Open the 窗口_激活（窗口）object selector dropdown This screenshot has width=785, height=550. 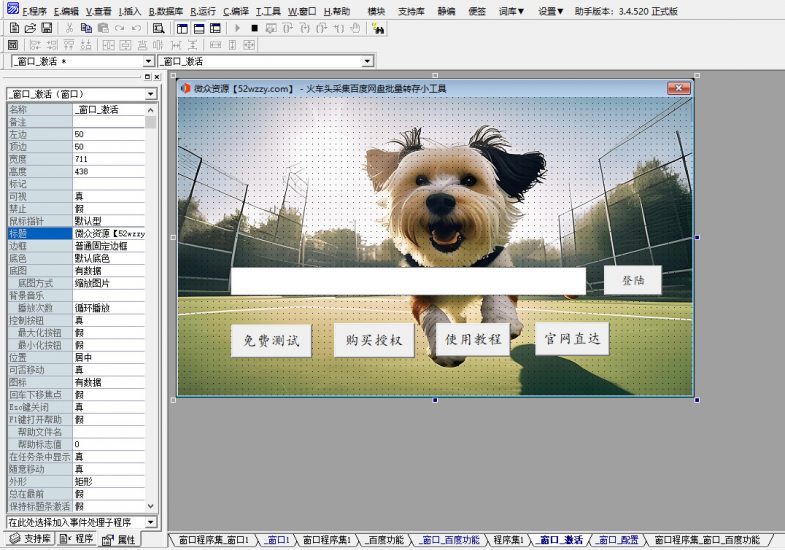[x=151, y=94]
